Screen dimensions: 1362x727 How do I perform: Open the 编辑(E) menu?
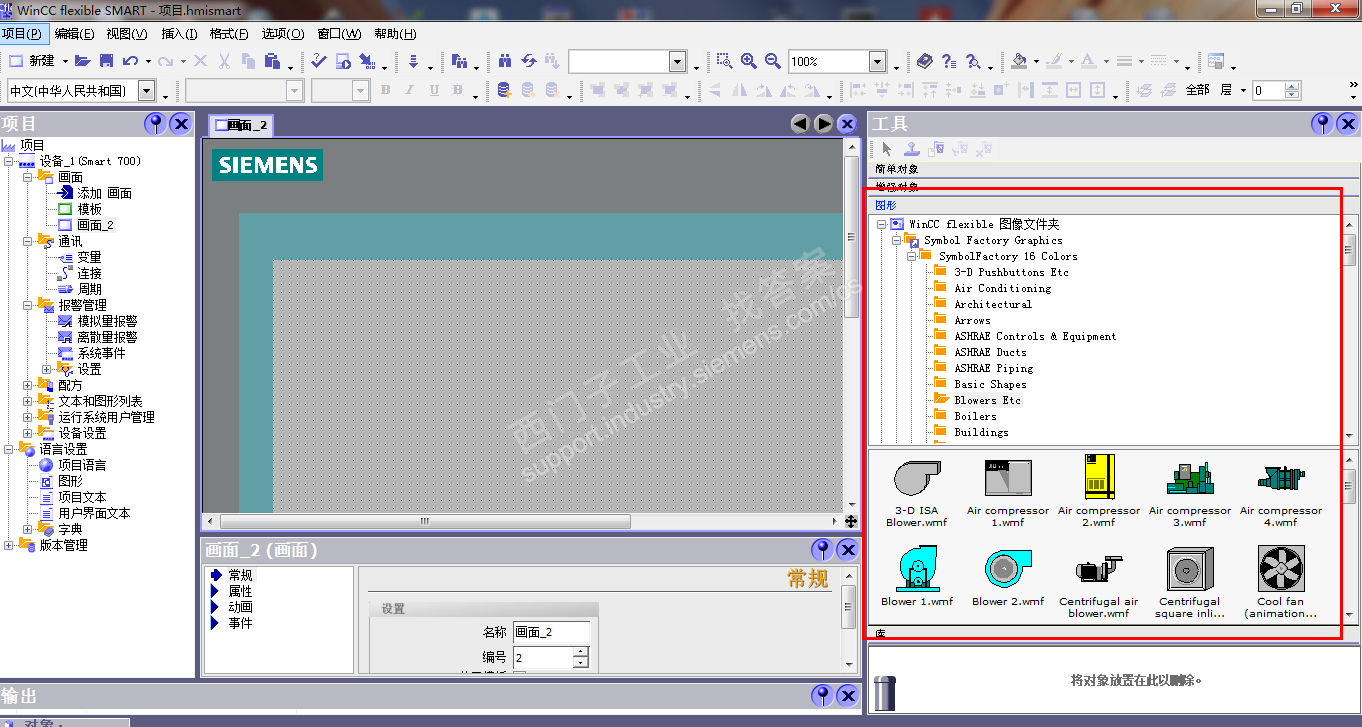tap(74, 33)
